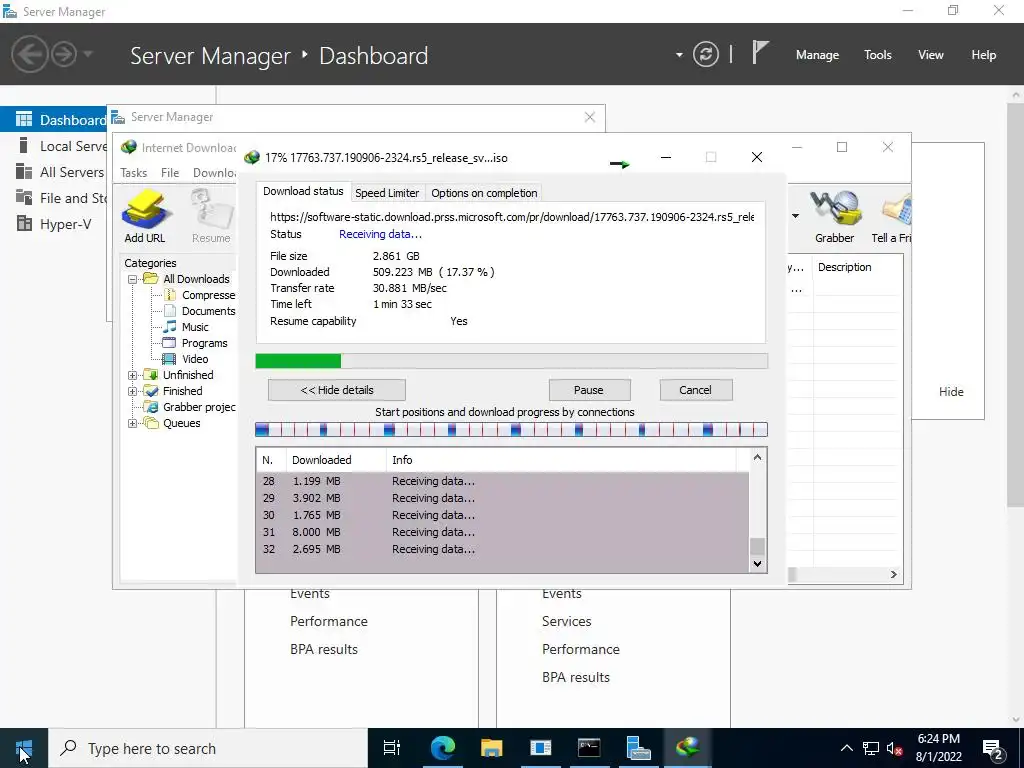Click the connections list scroll-up arrow

[758, 457]
